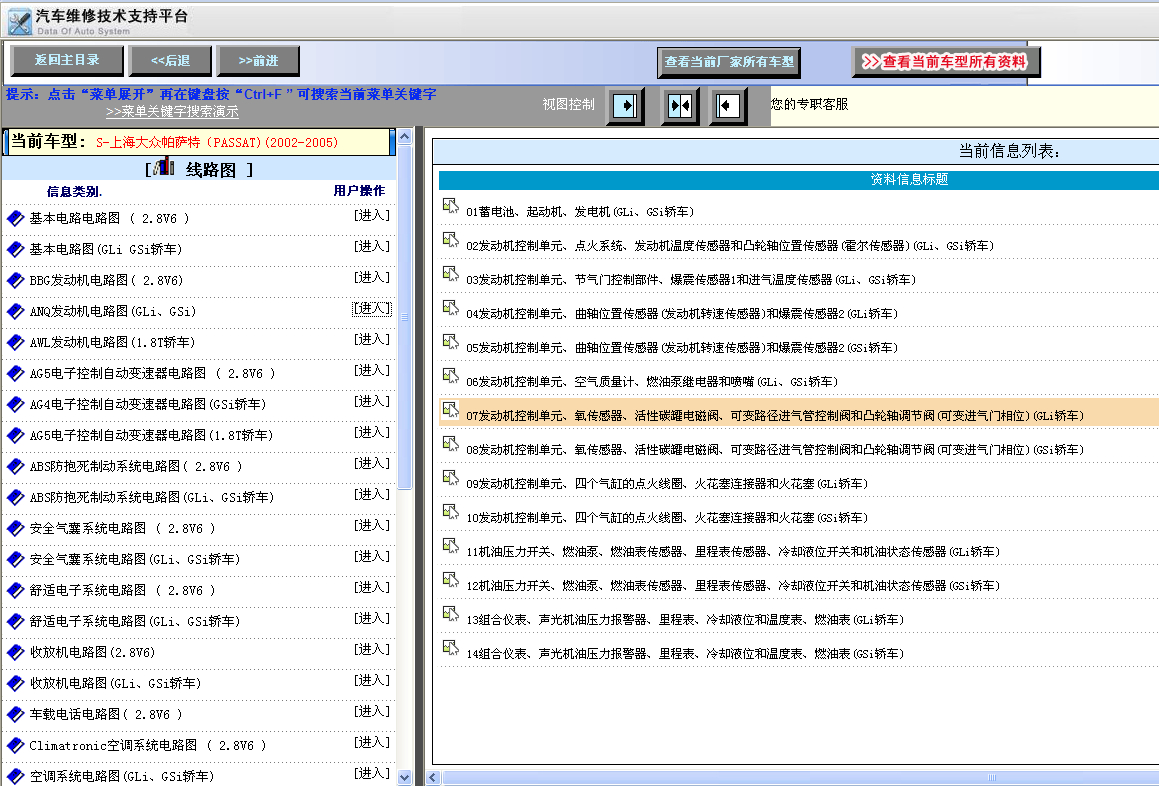Click document icon for 09发动机控制单元 row
The width and height of the screenshot is (1159, 786).
(450, 478)
